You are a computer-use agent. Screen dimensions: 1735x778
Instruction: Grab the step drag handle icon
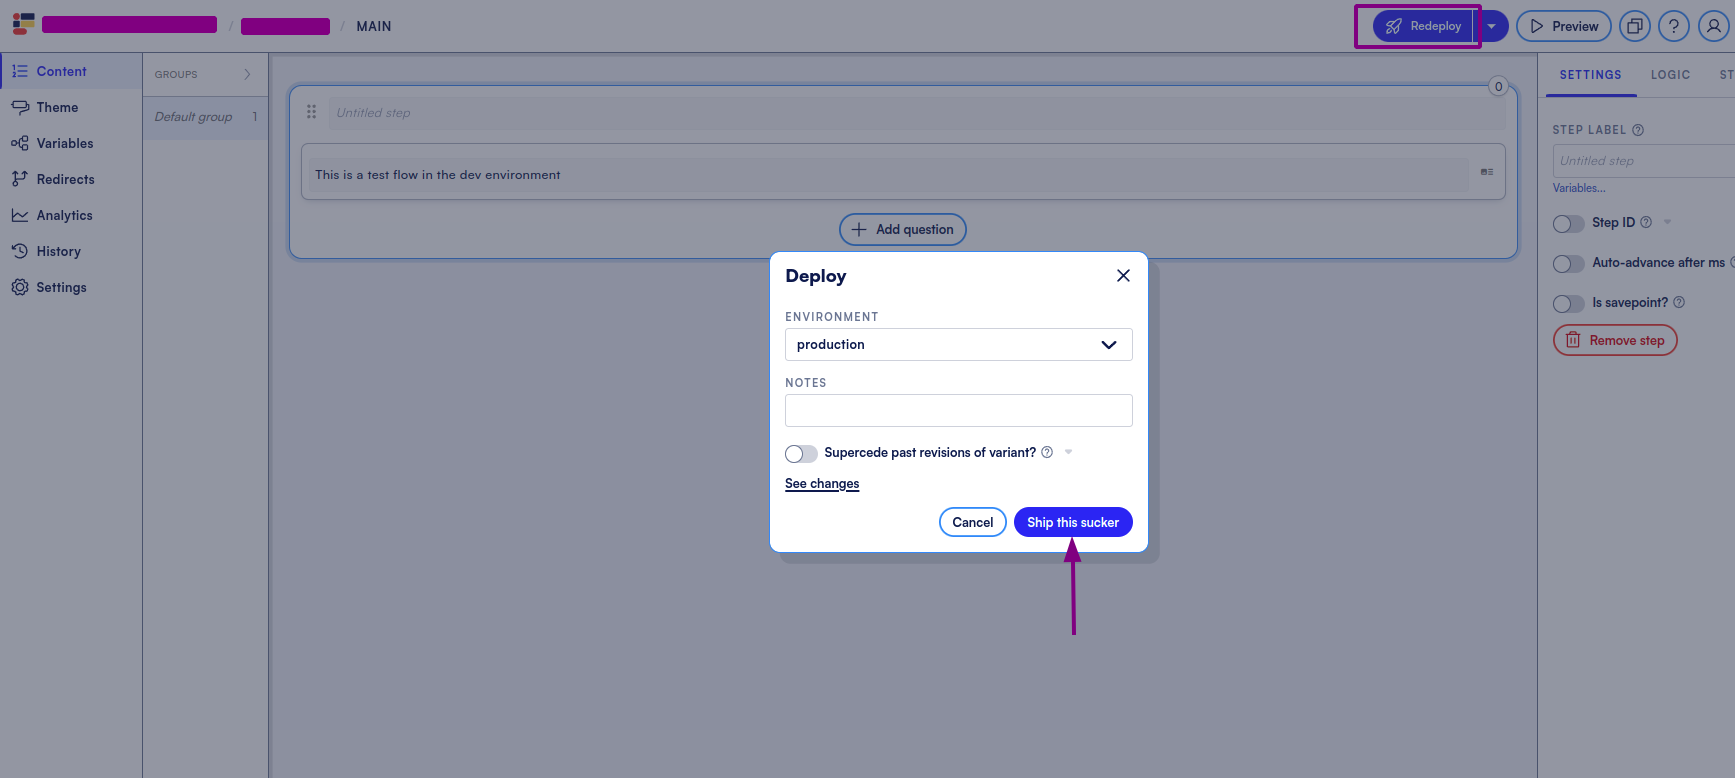click(311, 112)
